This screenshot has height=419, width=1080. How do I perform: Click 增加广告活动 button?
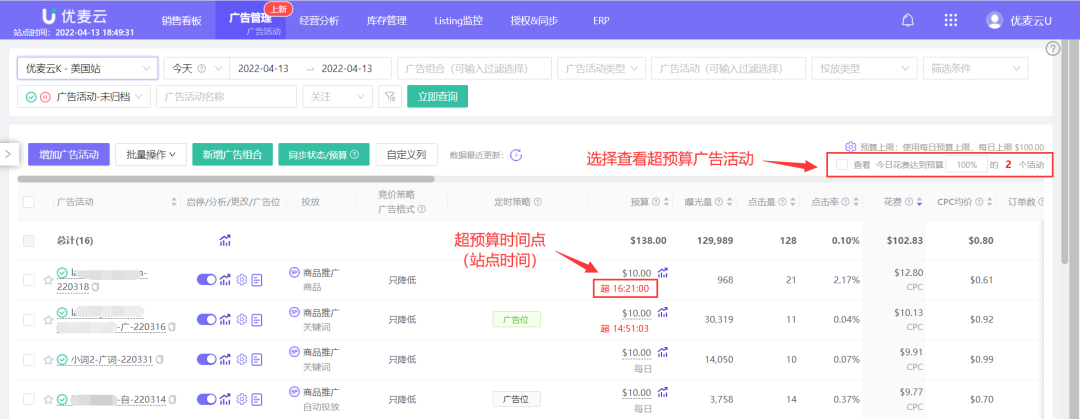[69, 154]
